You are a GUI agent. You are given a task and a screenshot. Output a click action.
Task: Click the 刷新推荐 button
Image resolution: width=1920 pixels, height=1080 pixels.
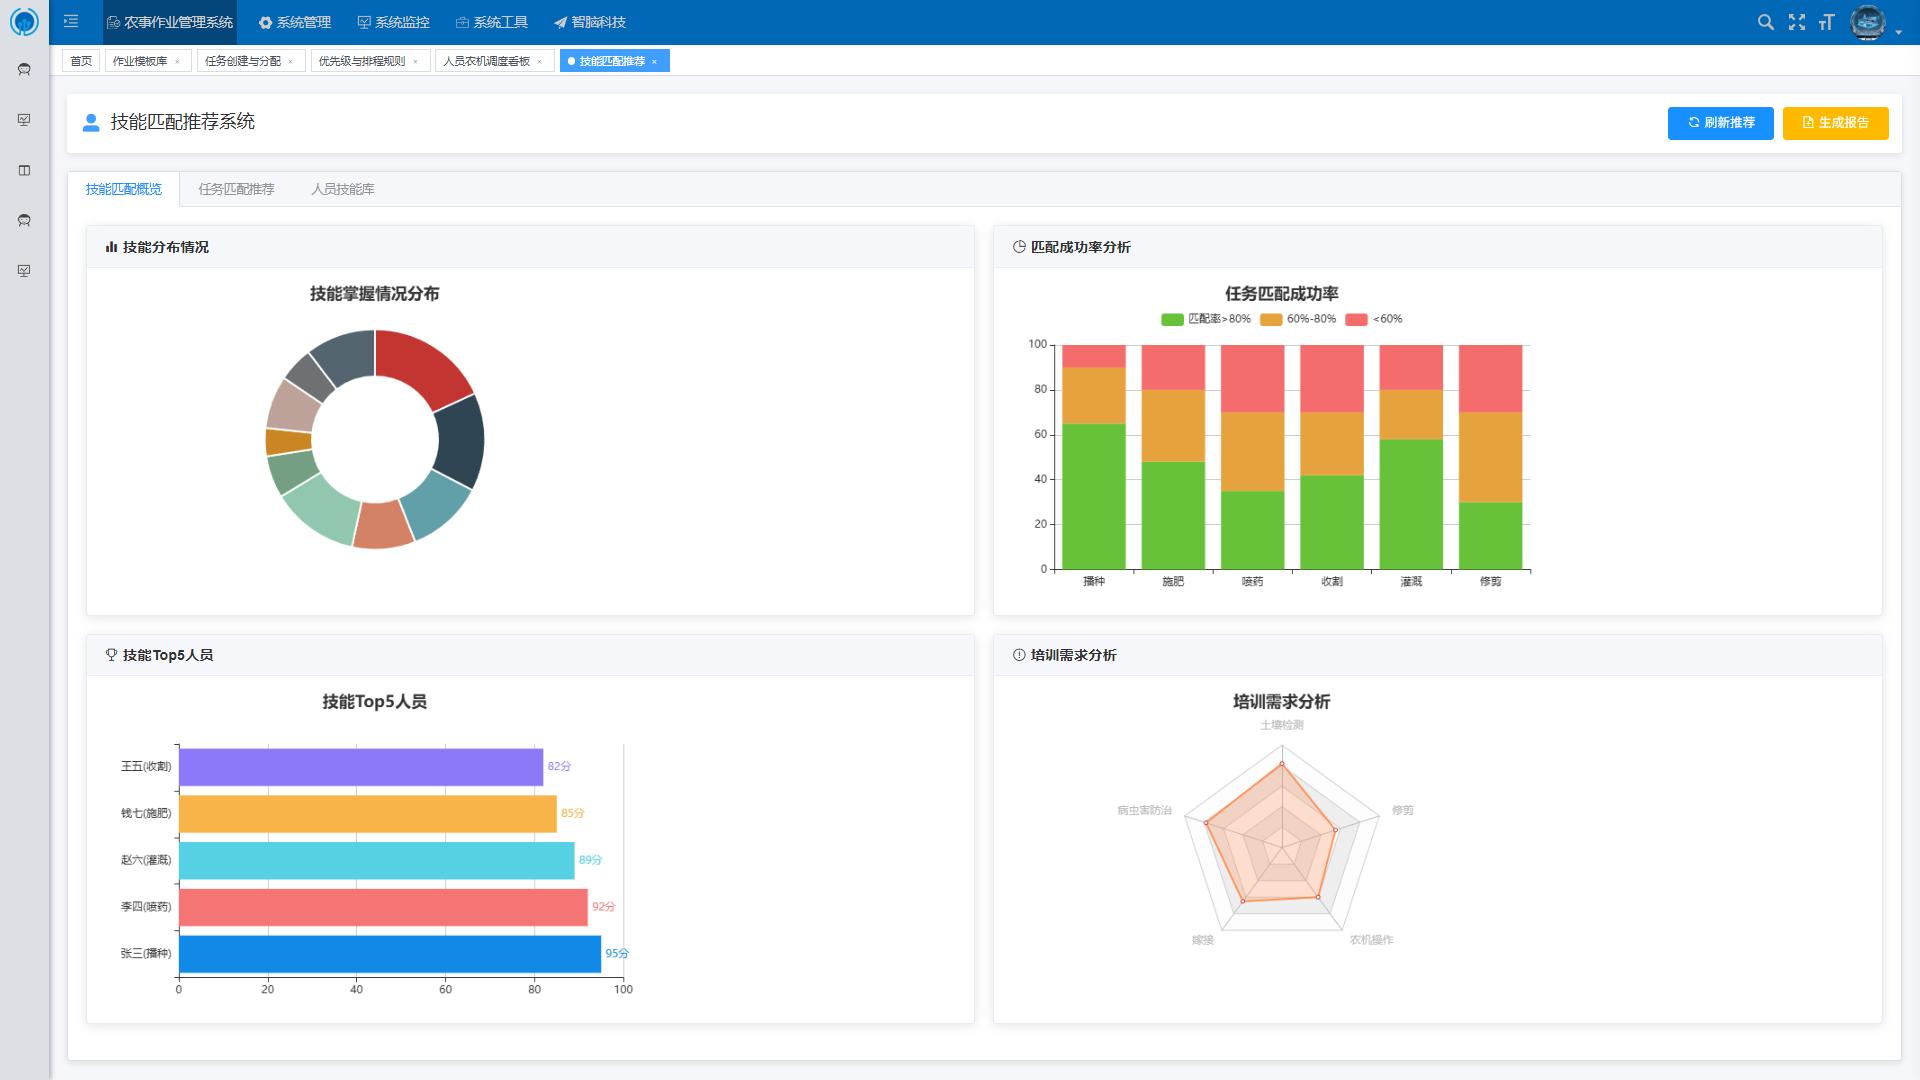pos(1720,123)
